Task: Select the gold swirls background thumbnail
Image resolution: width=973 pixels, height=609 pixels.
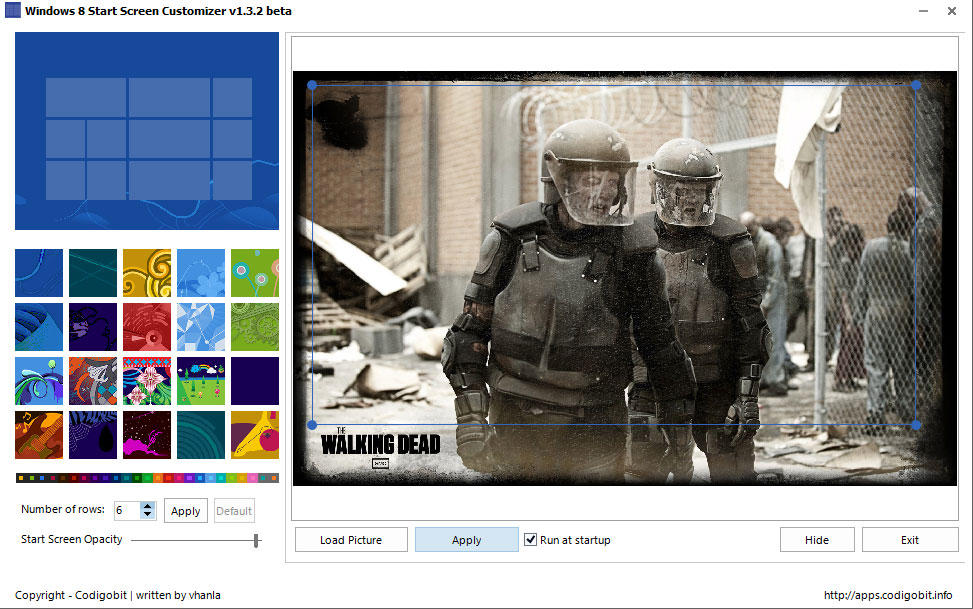Action: click(x=146, y=273)
